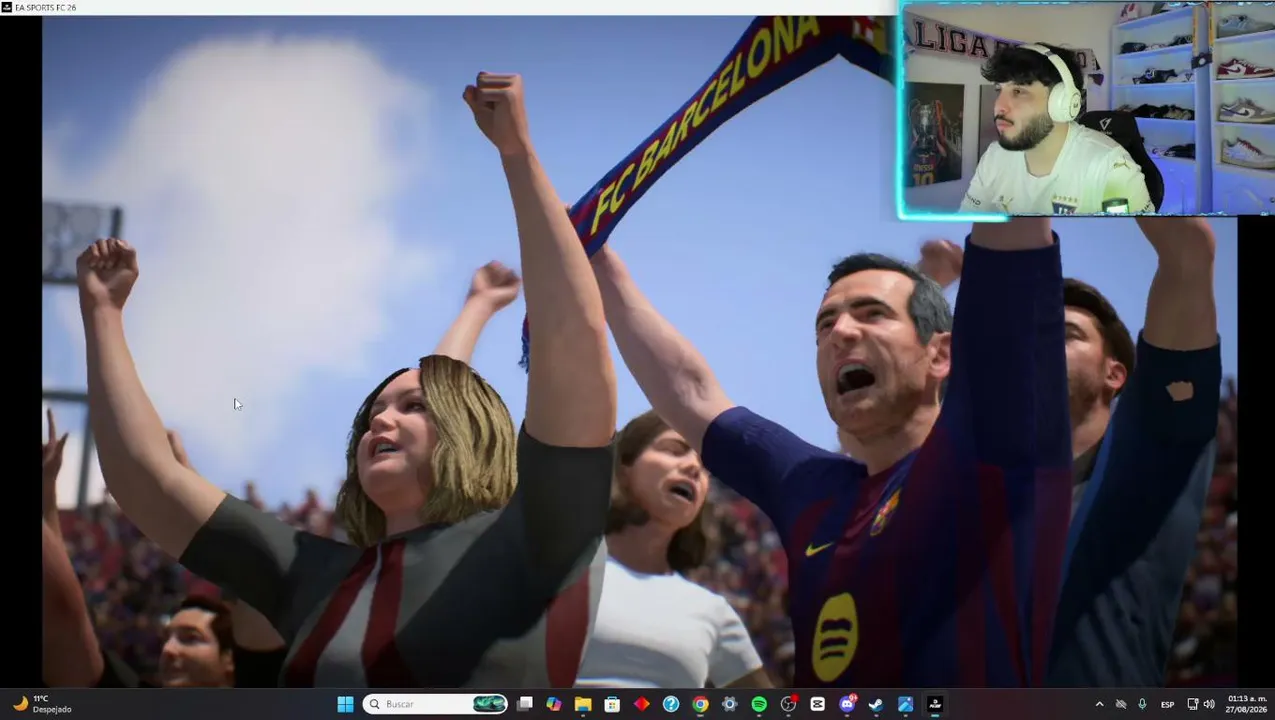Open Spotify from the taskbar

click(759, 704)
